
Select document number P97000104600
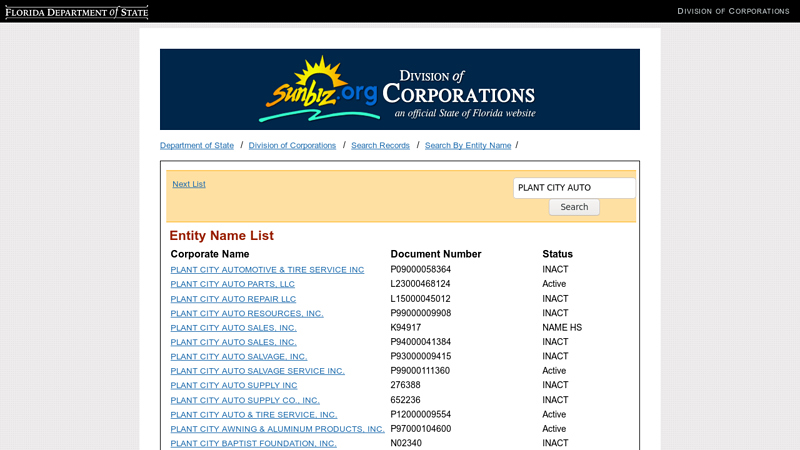421,429
